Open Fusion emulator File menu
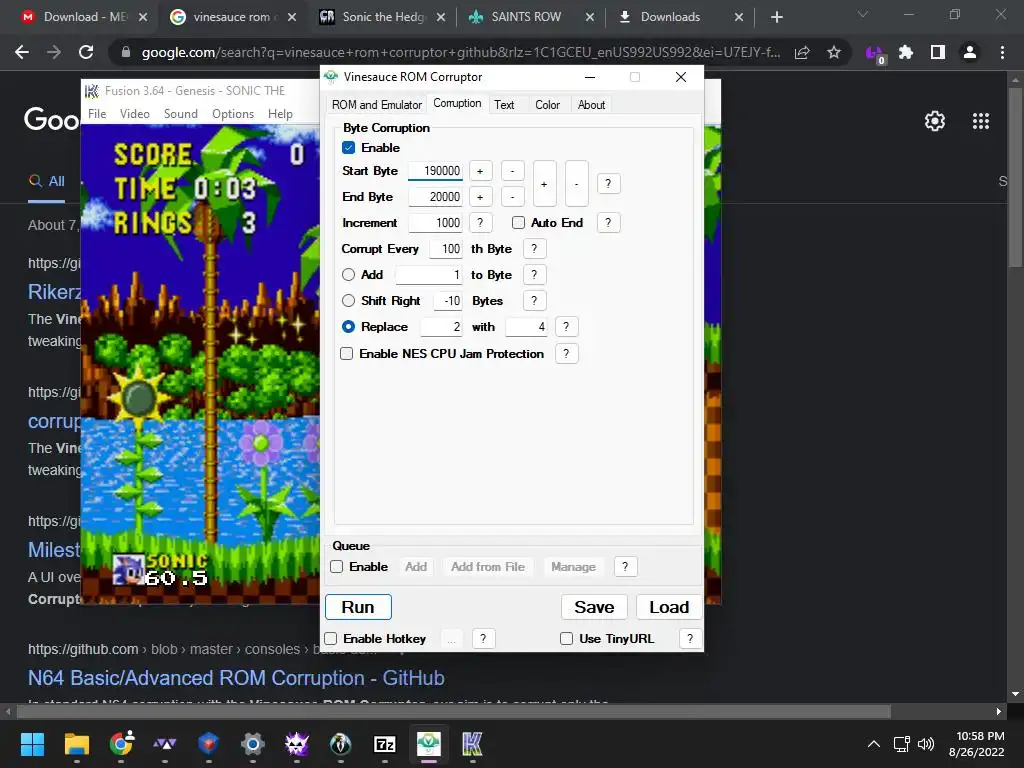Screen dimensions: 1024x768 click(x=97, y=114)
